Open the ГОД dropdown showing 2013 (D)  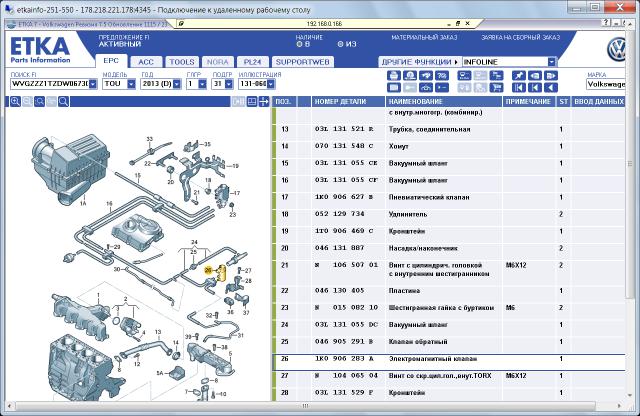tap(177, 84)
